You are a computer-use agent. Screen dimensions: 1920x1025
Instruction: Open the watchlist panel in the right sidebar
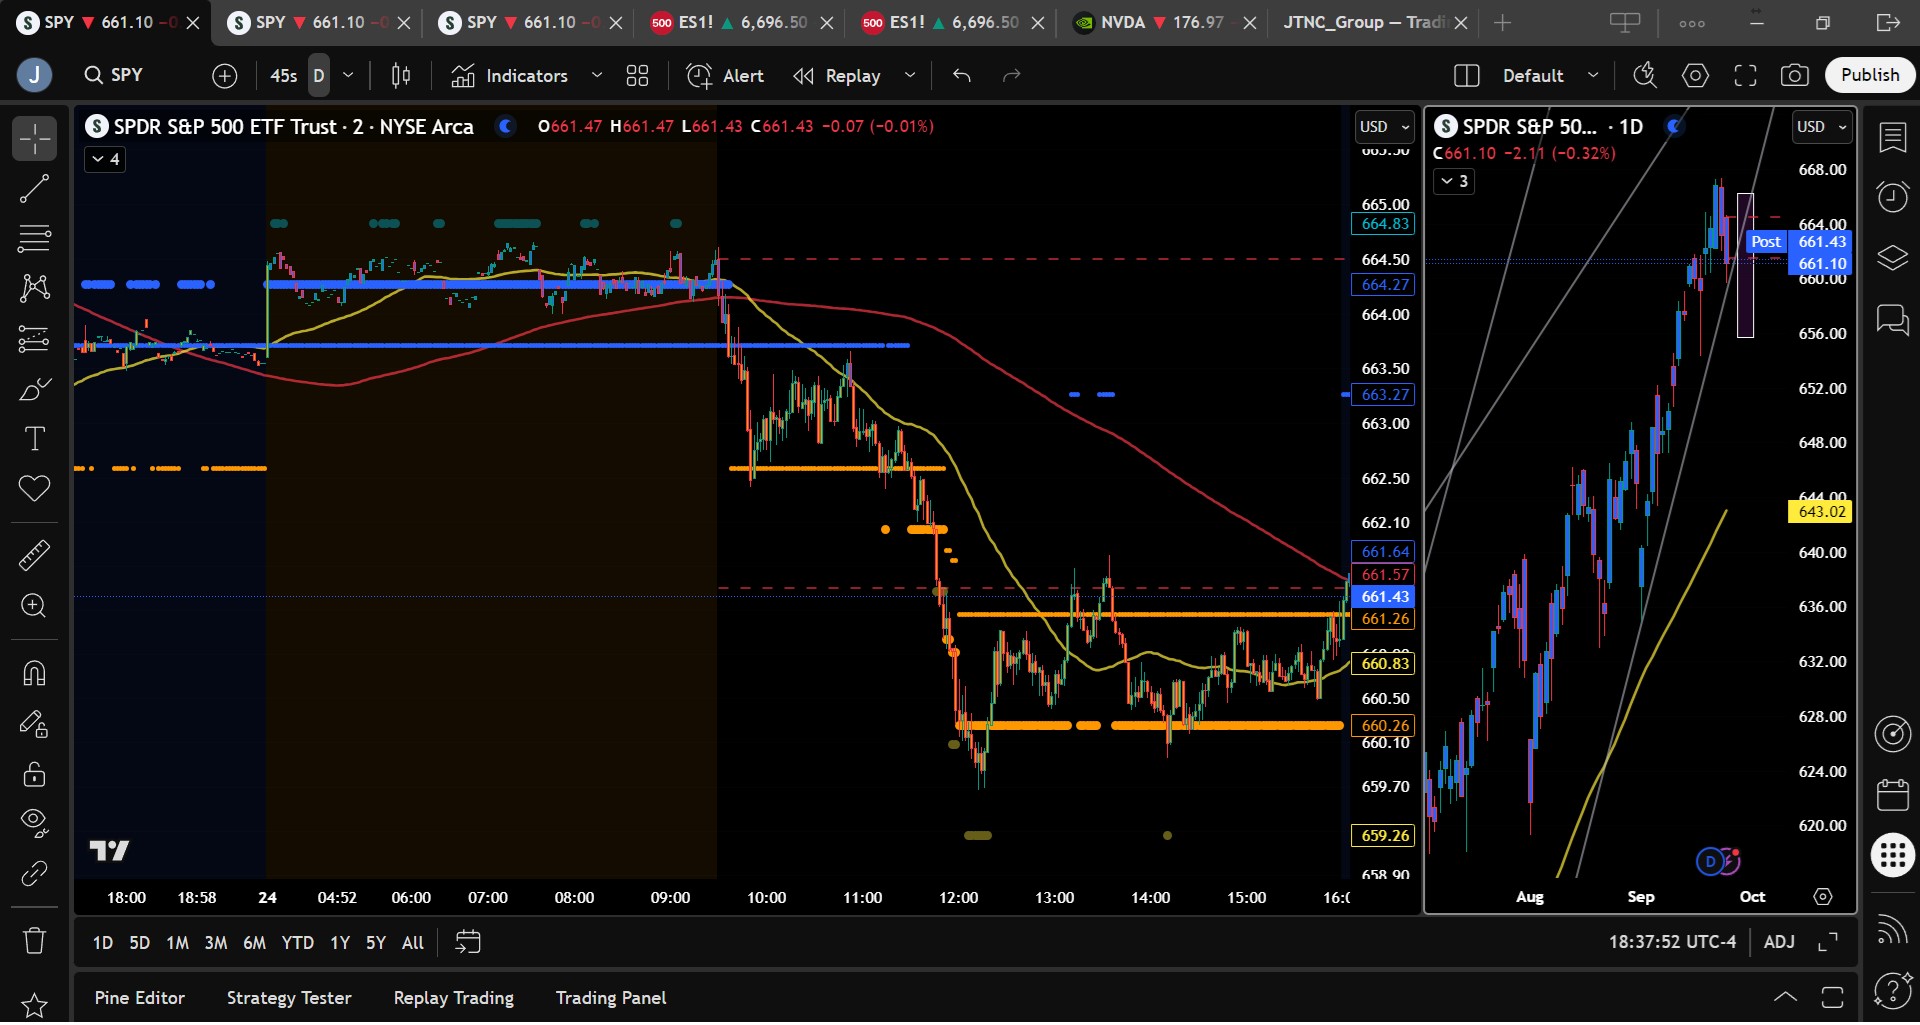coord(1893,139)
